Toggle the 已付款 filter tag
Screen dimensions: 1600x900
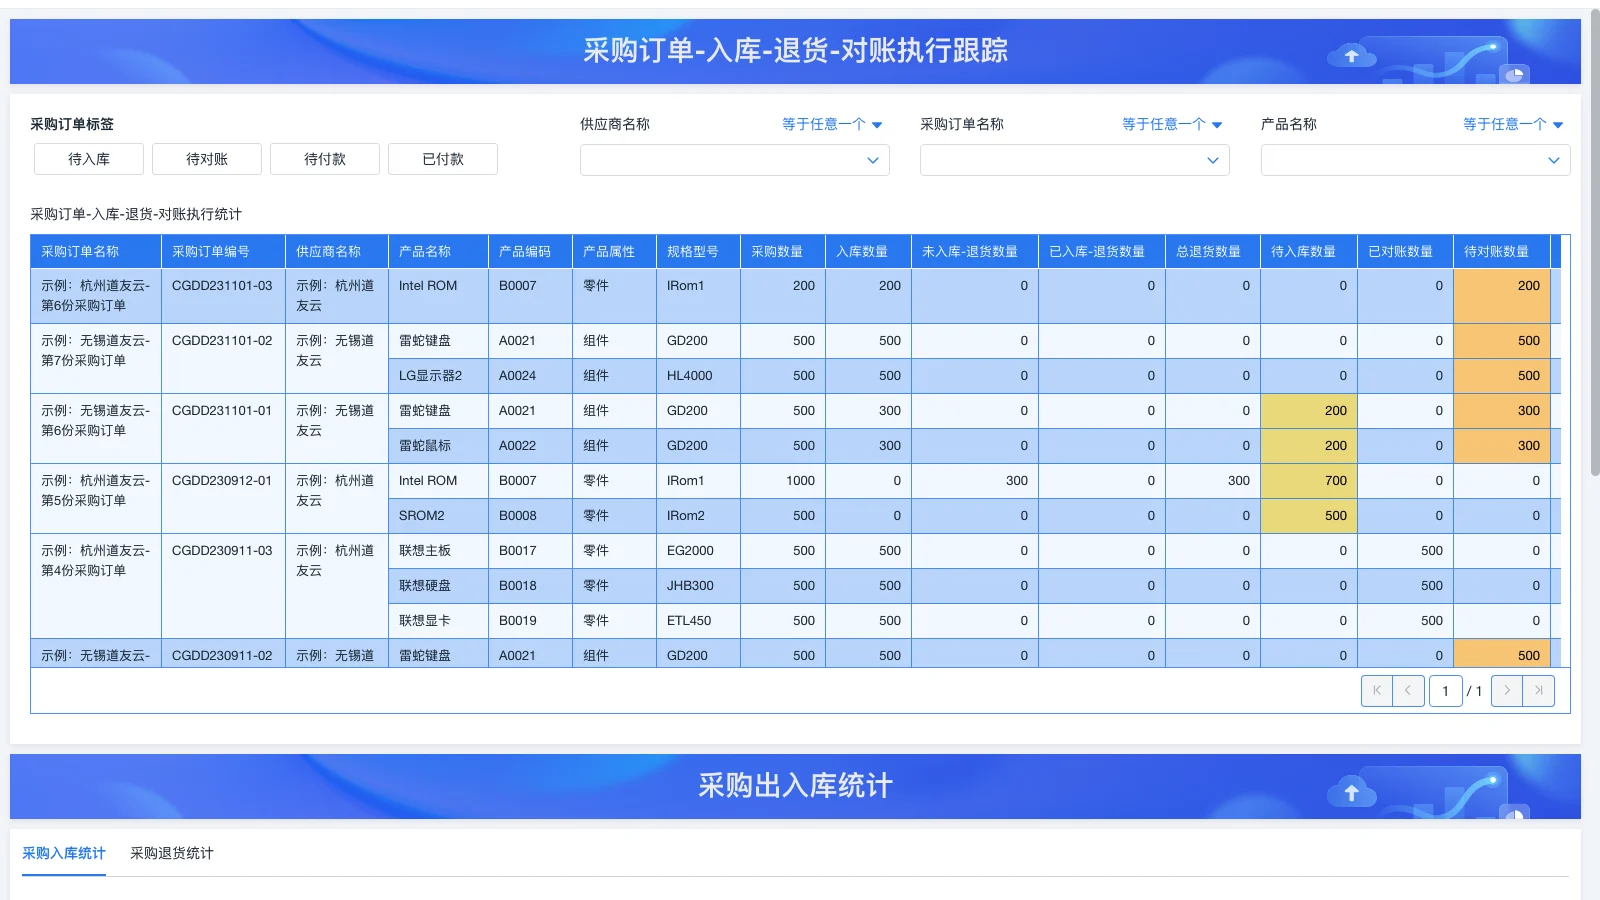tap(442, 158)
